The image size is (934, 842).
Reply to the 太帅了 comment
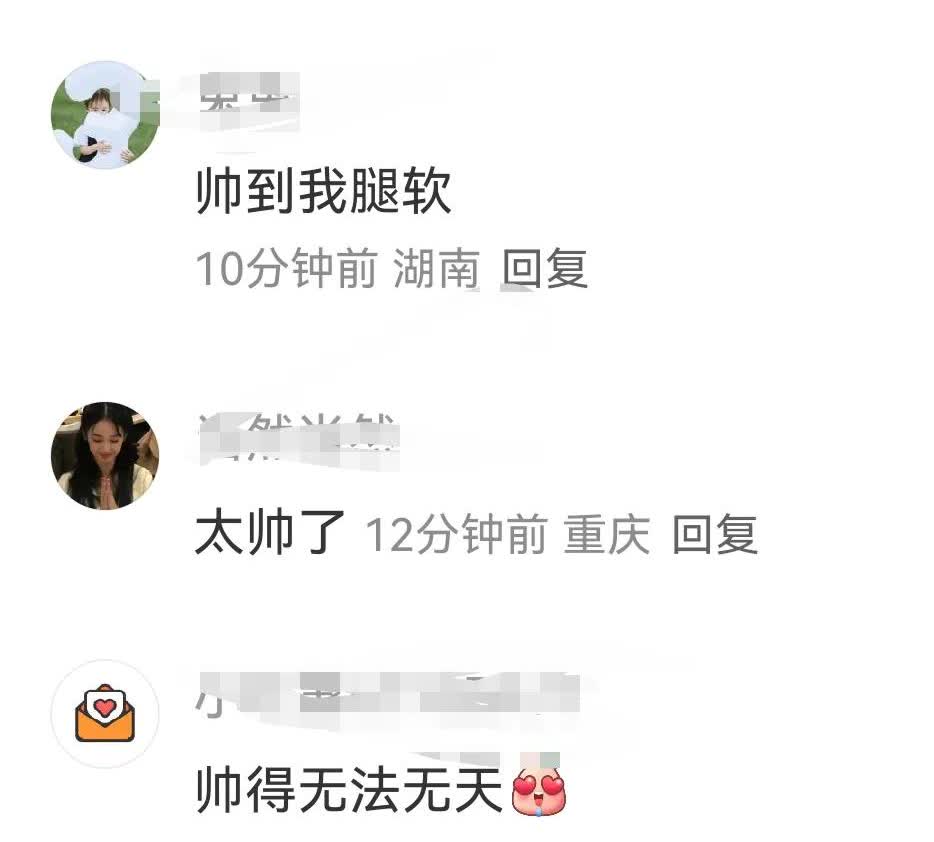(x=715, y=534)
